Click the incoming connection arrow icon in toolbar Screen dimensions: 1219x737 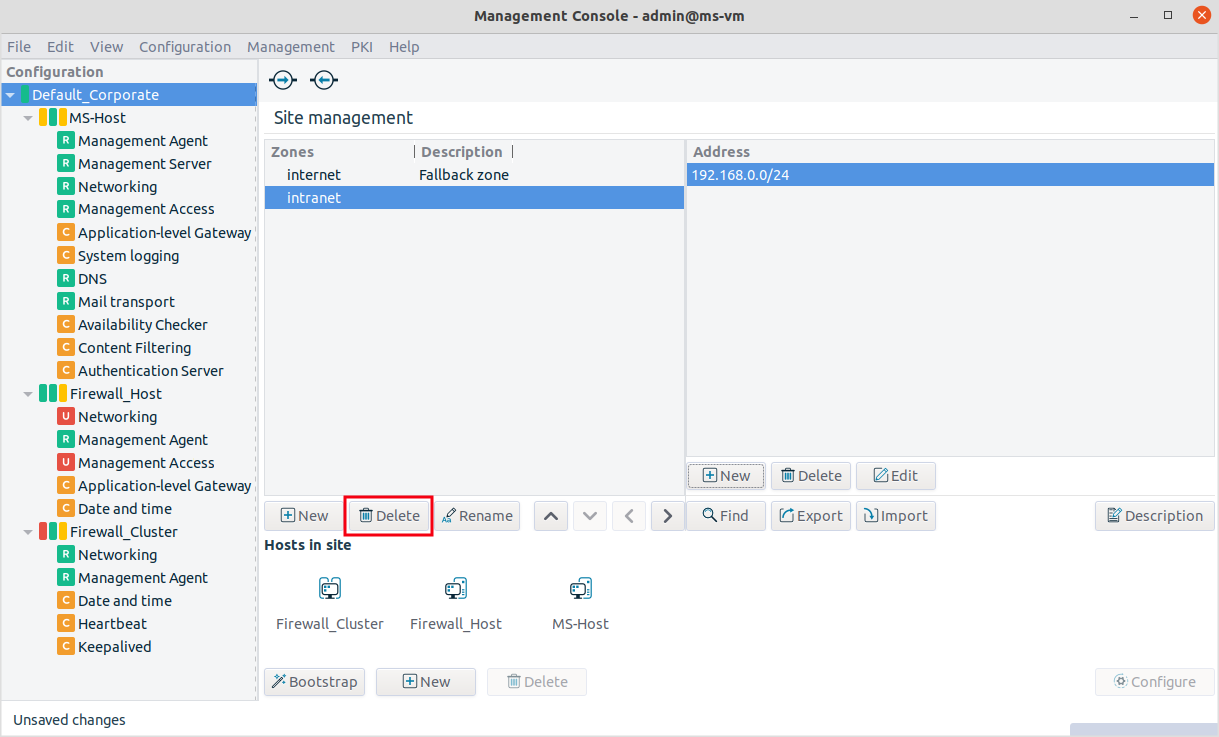pos(323,79)
